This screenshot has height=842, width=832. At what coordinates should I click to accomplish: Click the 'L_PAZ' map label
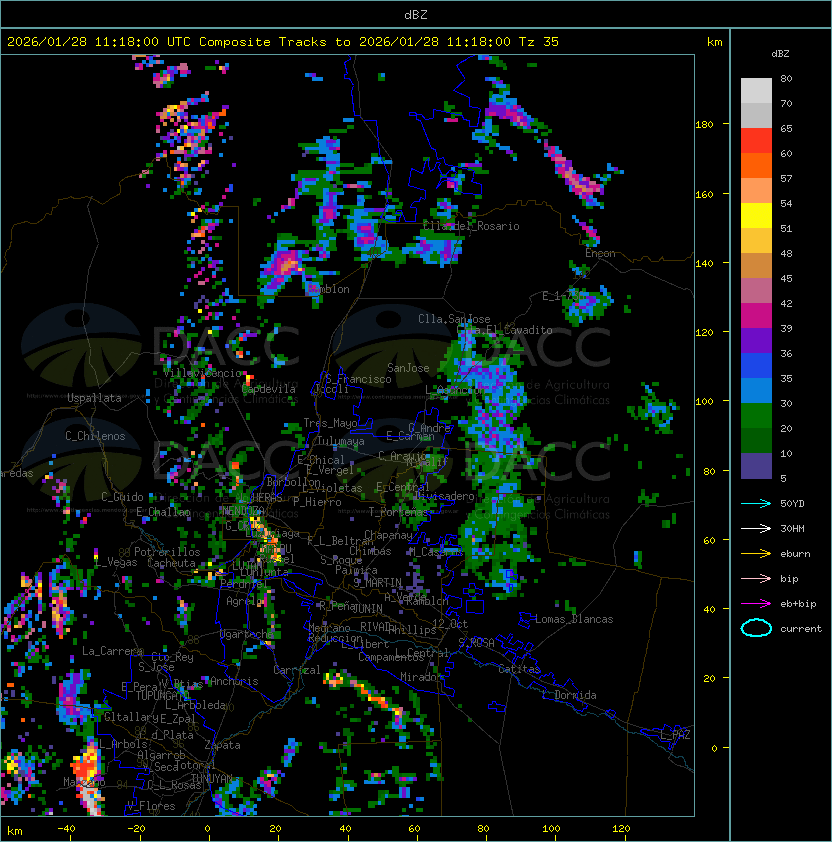click(x=675, y=735)
